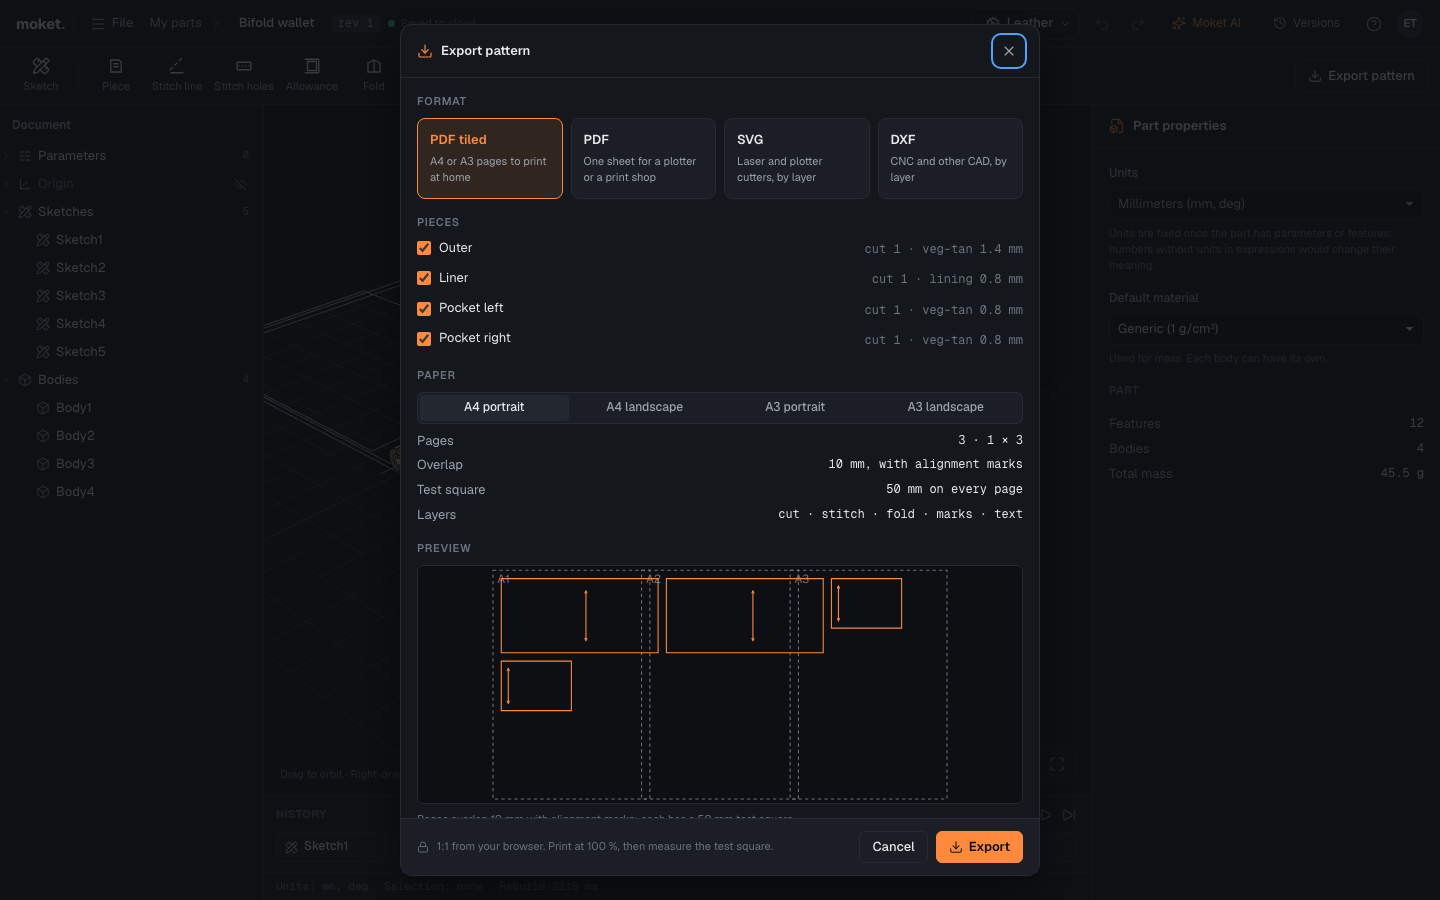Viewport: 1440px width, 900px height.
Task: Open the ET user avatar
Action: (x=1410, y=23)
